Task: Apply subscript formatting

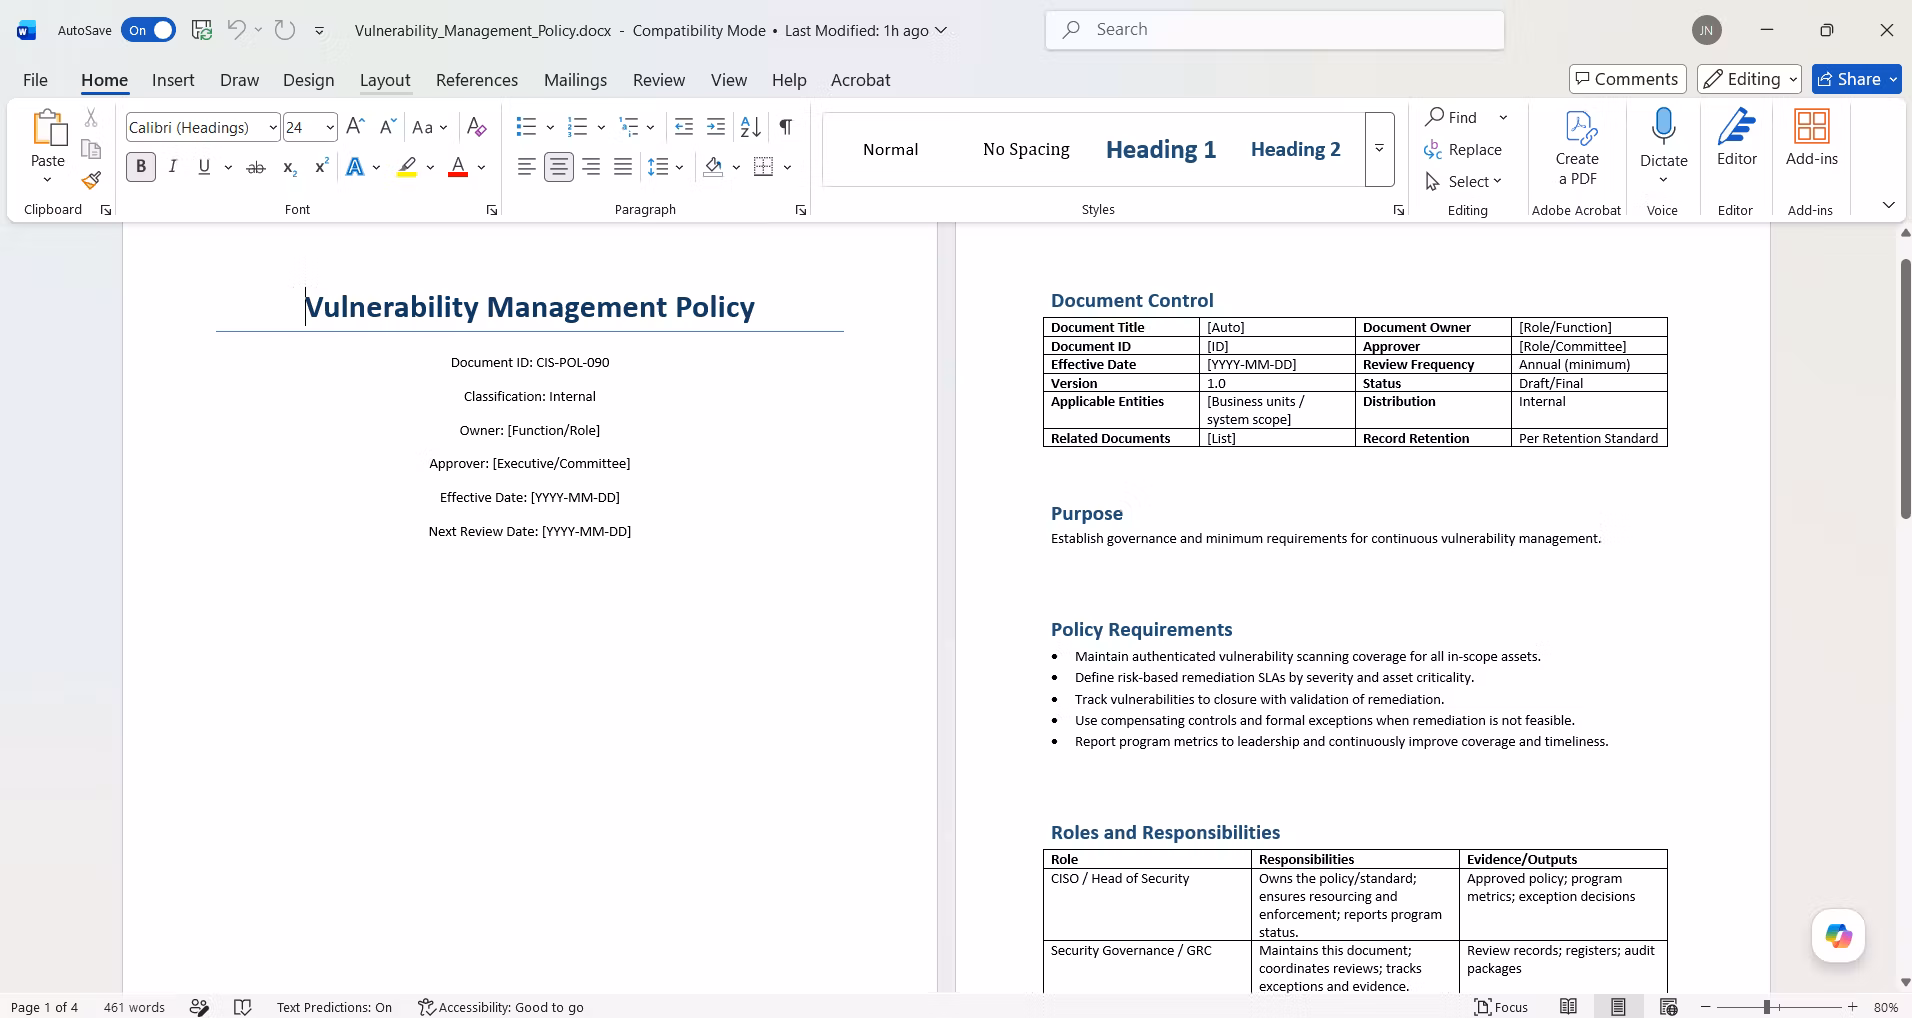Action: point(289,167)
